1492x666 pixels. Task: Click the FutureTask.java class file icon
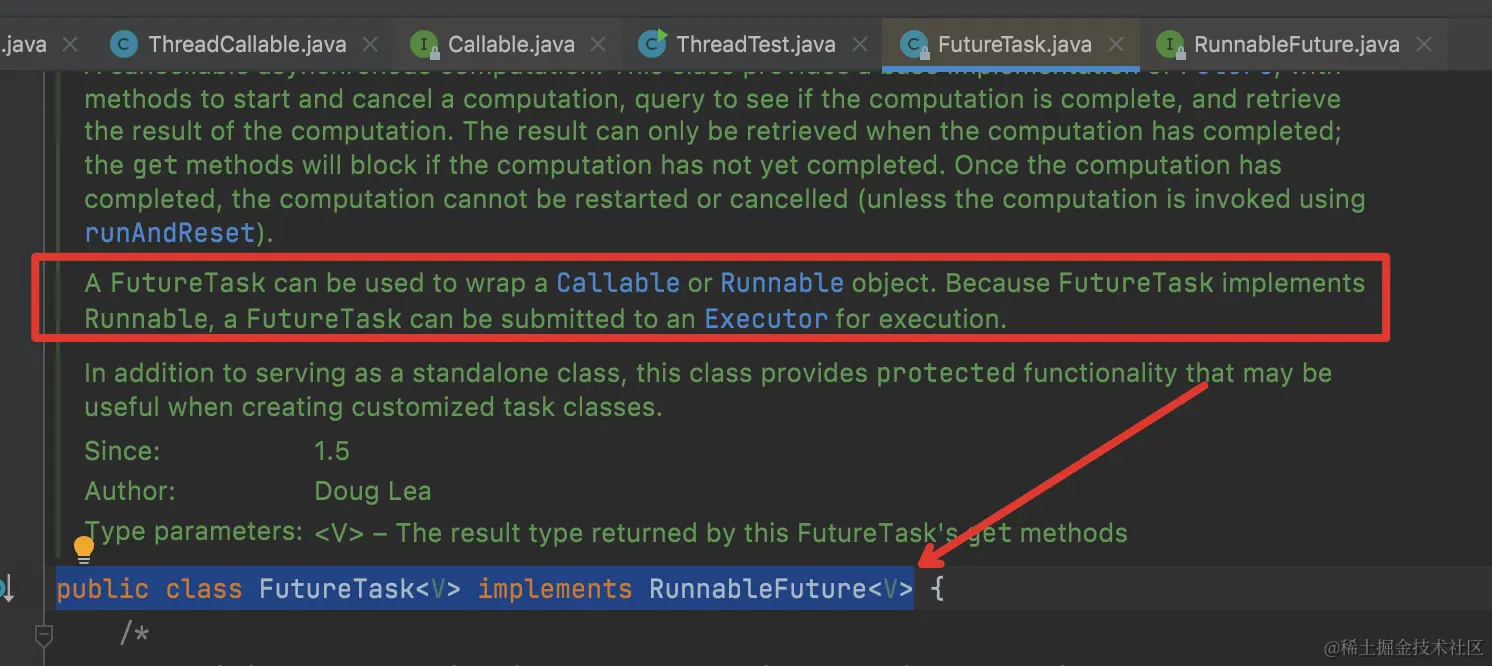(x=912, y=44)
